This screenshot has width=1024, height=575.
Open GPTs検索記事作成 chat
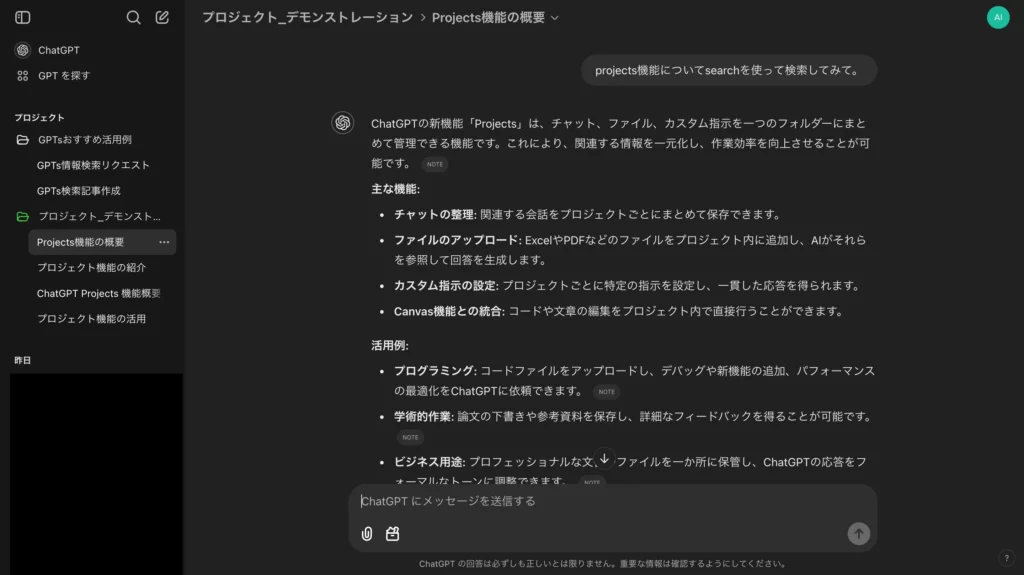coord(78,191)
